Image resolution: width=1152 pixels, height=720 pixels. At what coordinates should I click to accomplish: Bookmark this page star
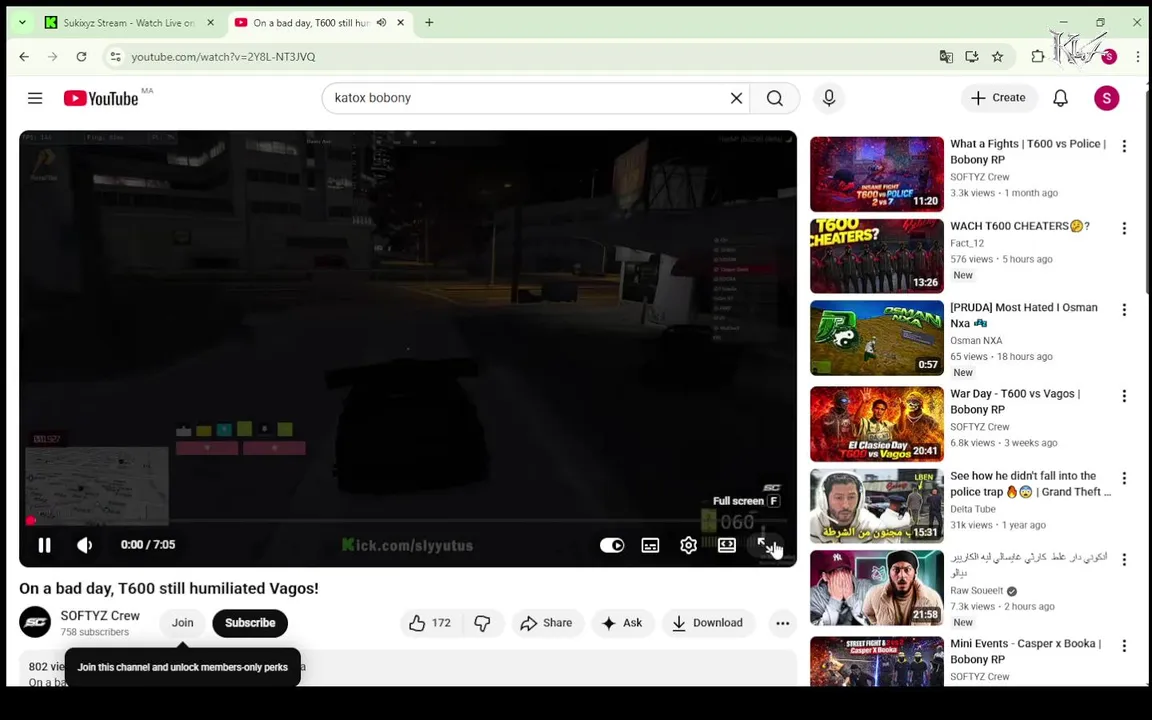click(x=997, y=57)
